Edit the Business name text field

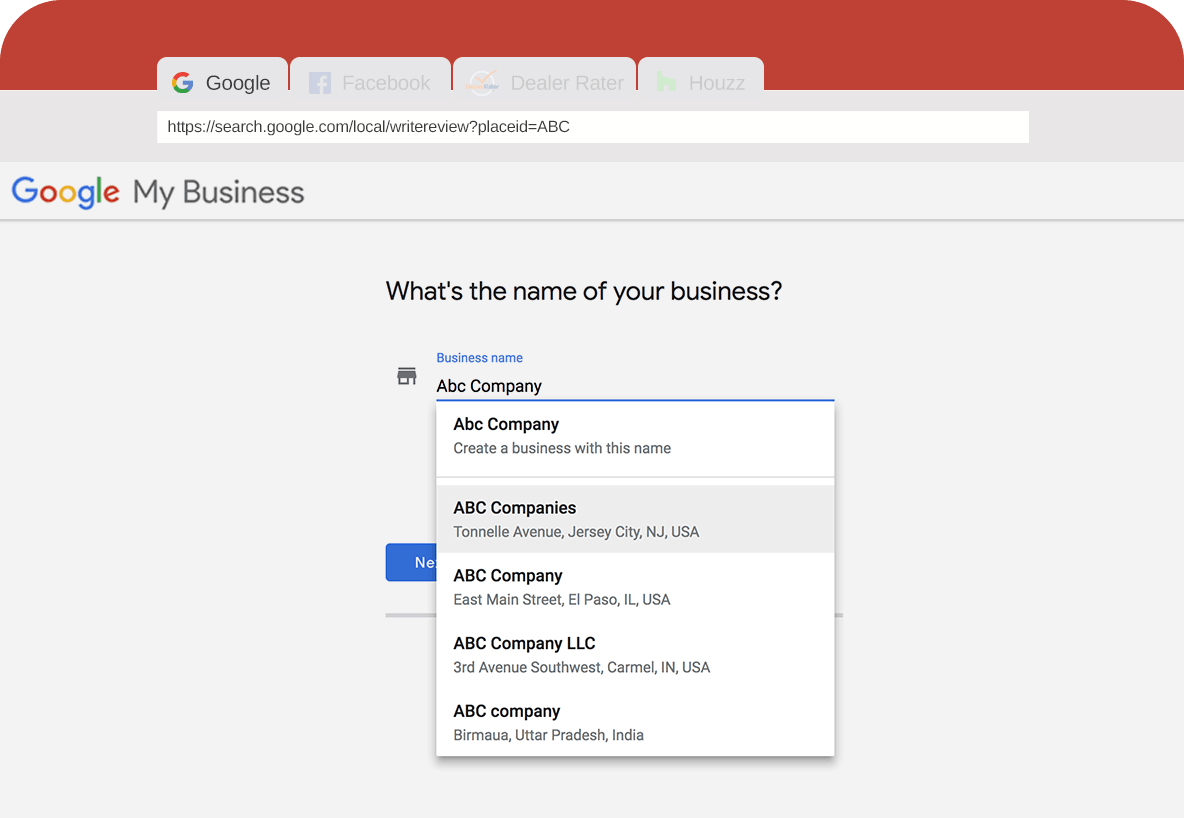(x=635, y=386)
